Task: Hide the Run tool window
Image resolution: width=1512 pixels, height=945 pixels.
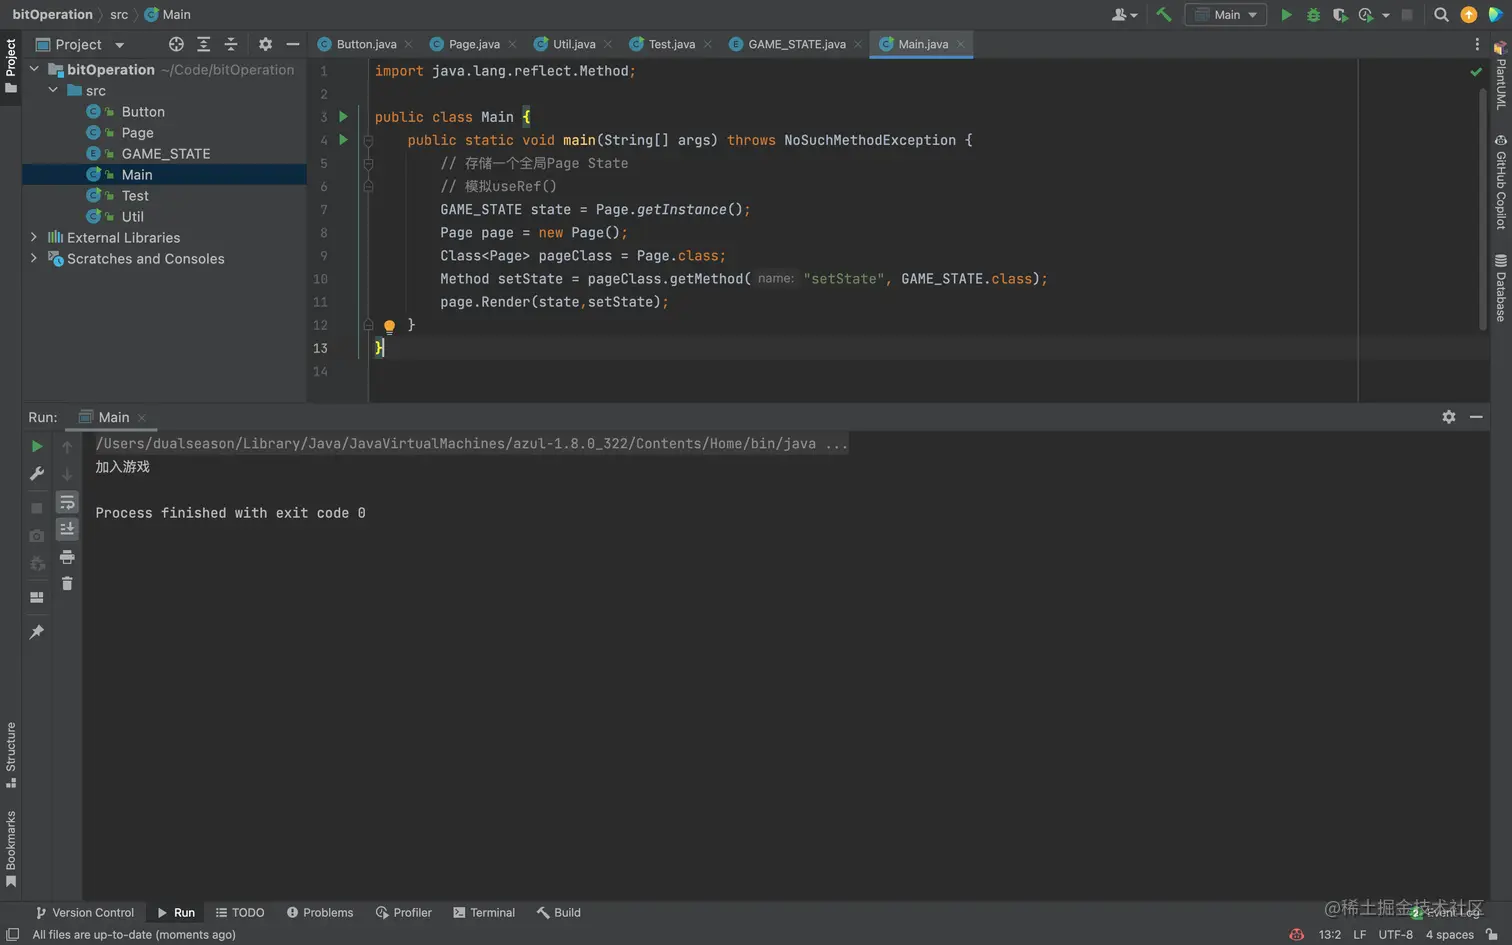Action: [1476, 417]
